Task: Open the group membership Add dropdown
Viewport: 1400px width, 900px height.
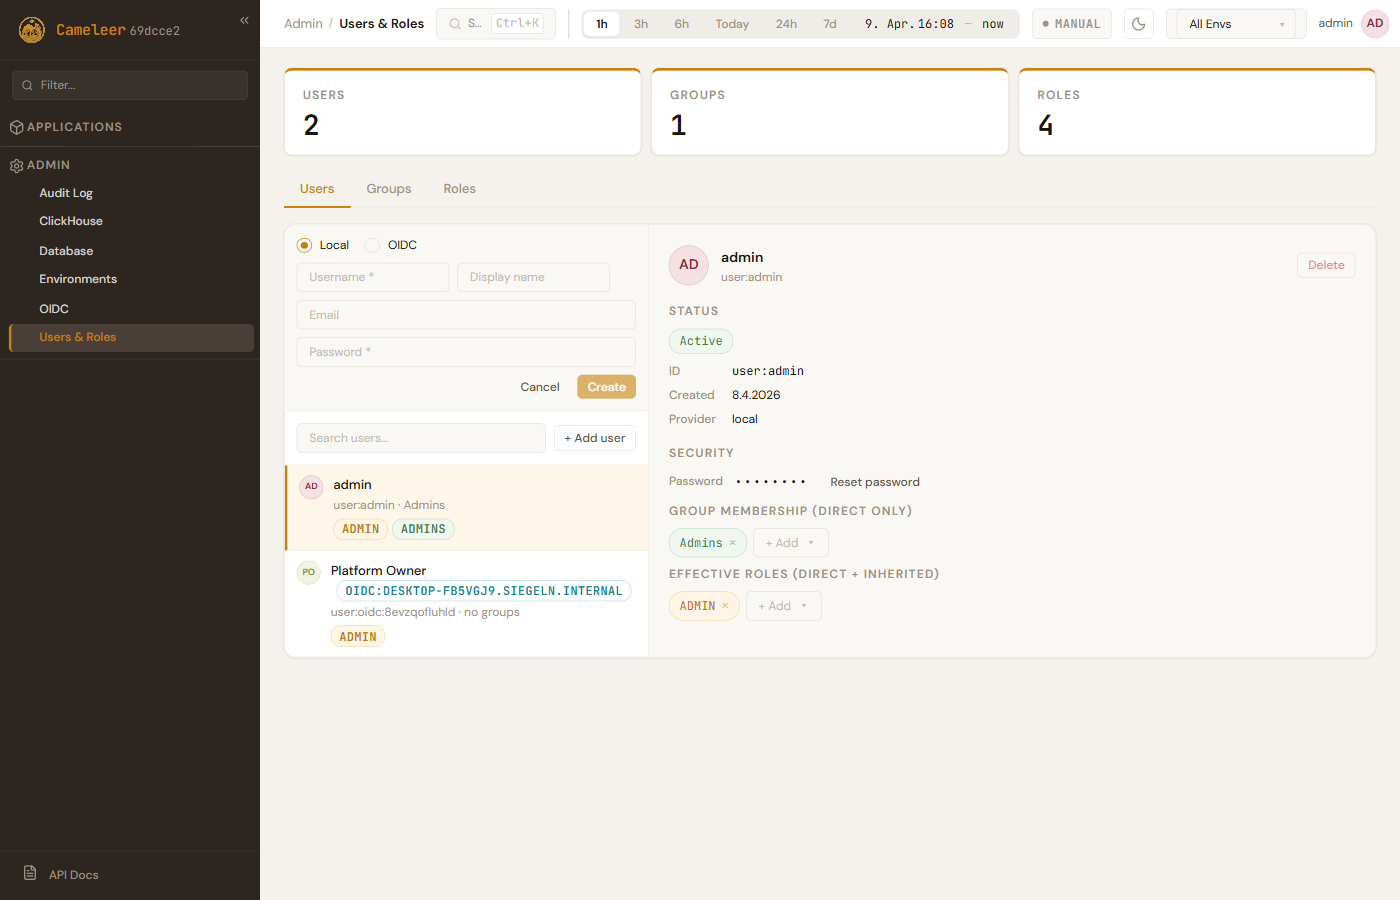Action: (790, 543)
